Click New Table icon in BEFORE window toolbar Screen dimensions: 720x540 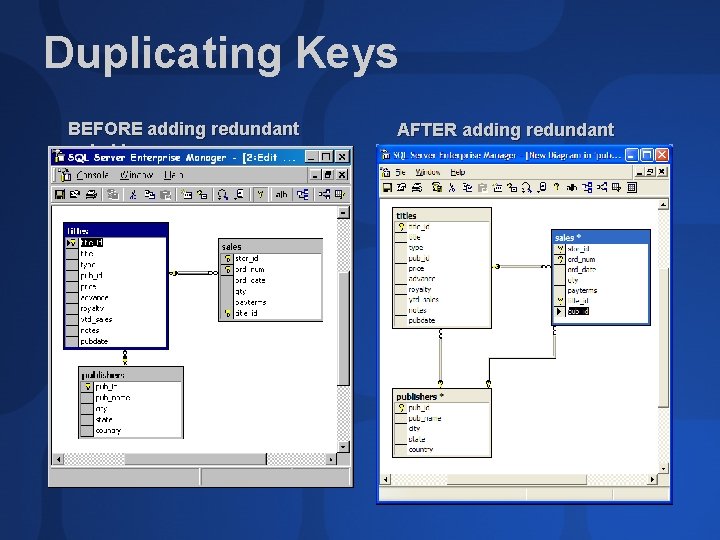click(x=186, y=195)
